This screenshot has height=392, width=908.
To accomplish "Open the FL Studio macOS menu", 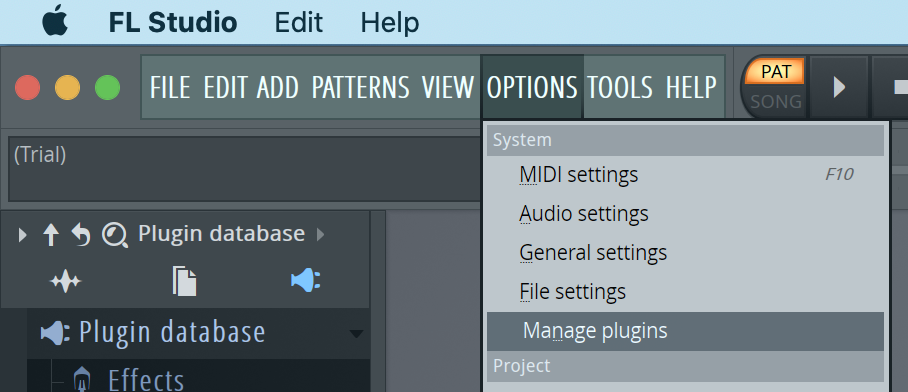I will (173, 23).
